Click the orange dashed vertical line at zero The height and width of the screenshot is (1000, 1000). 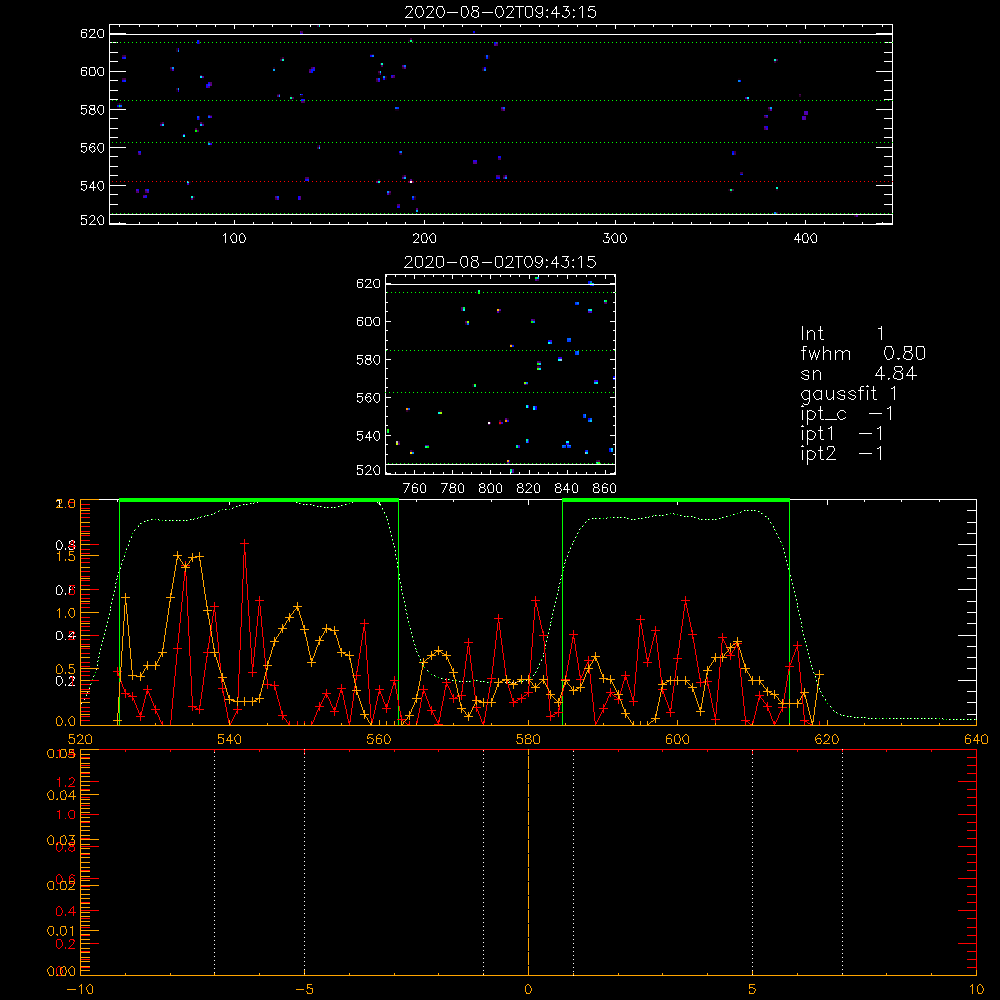528,862
